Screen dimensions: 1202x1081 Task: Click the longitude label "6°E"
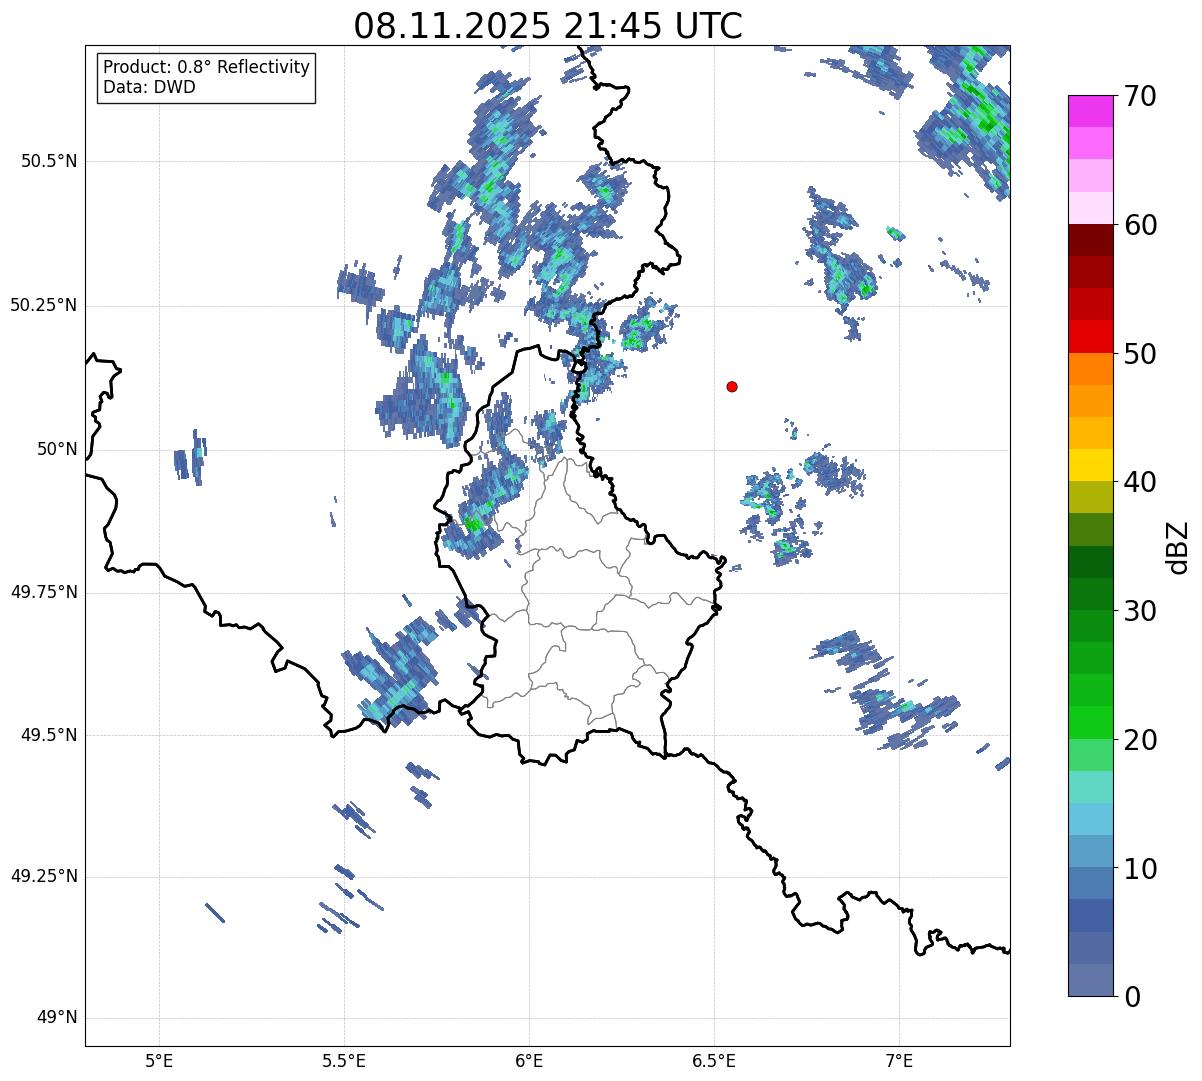pos(529,1060)
